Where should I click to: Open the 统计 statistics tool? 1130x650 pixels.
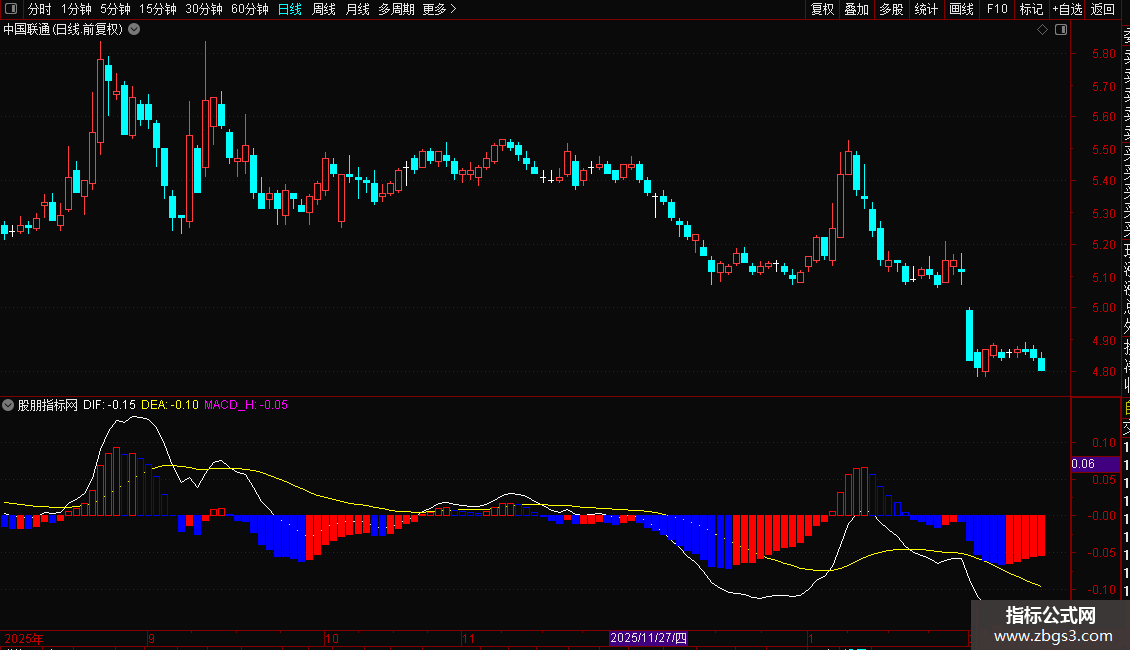926,9
